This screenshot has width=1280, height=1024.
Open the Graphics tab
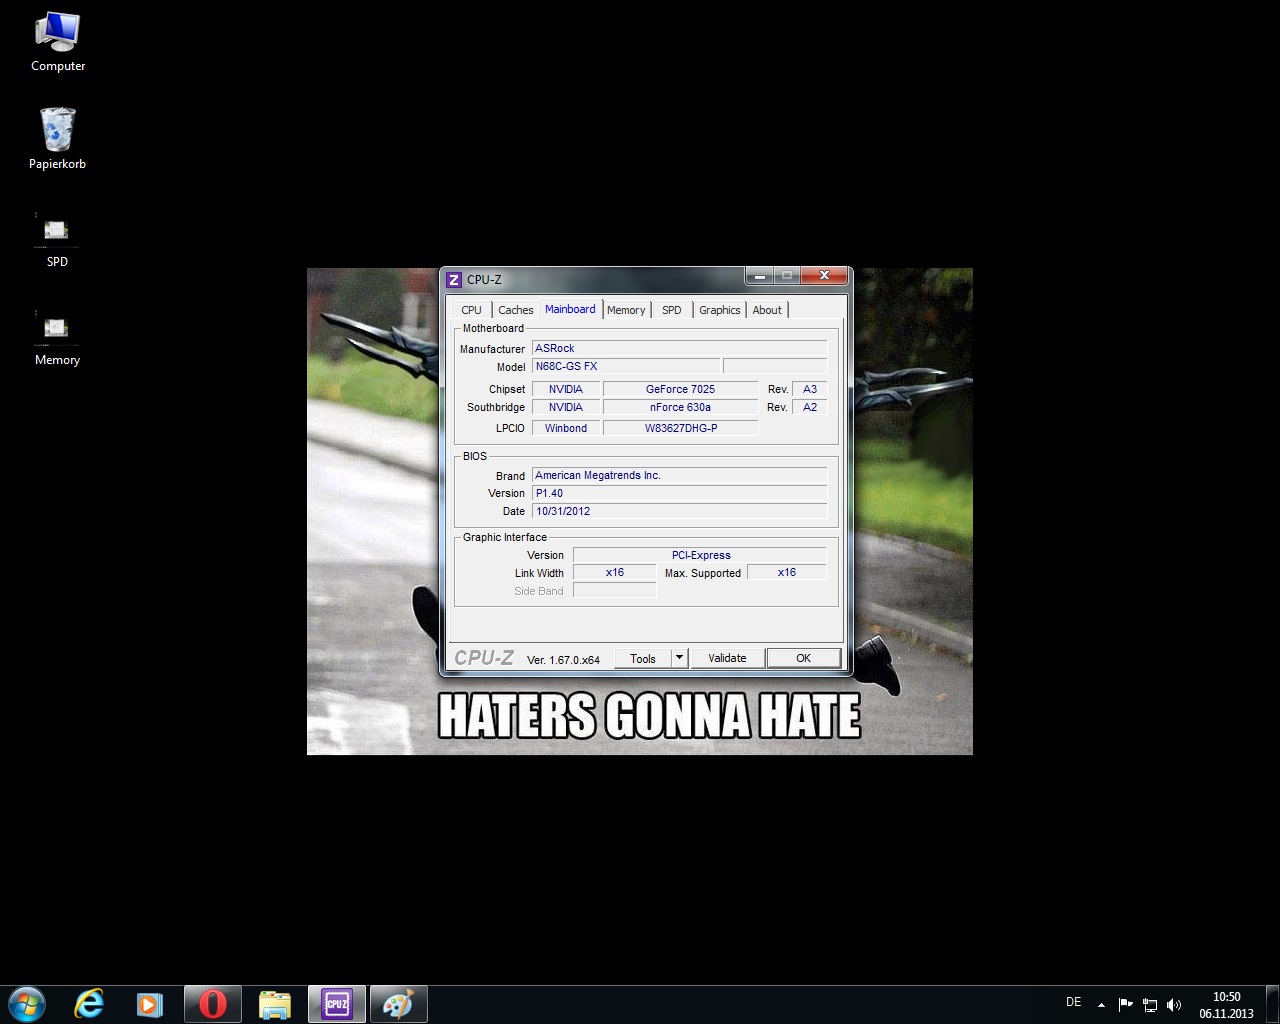(x=720, y=310)
